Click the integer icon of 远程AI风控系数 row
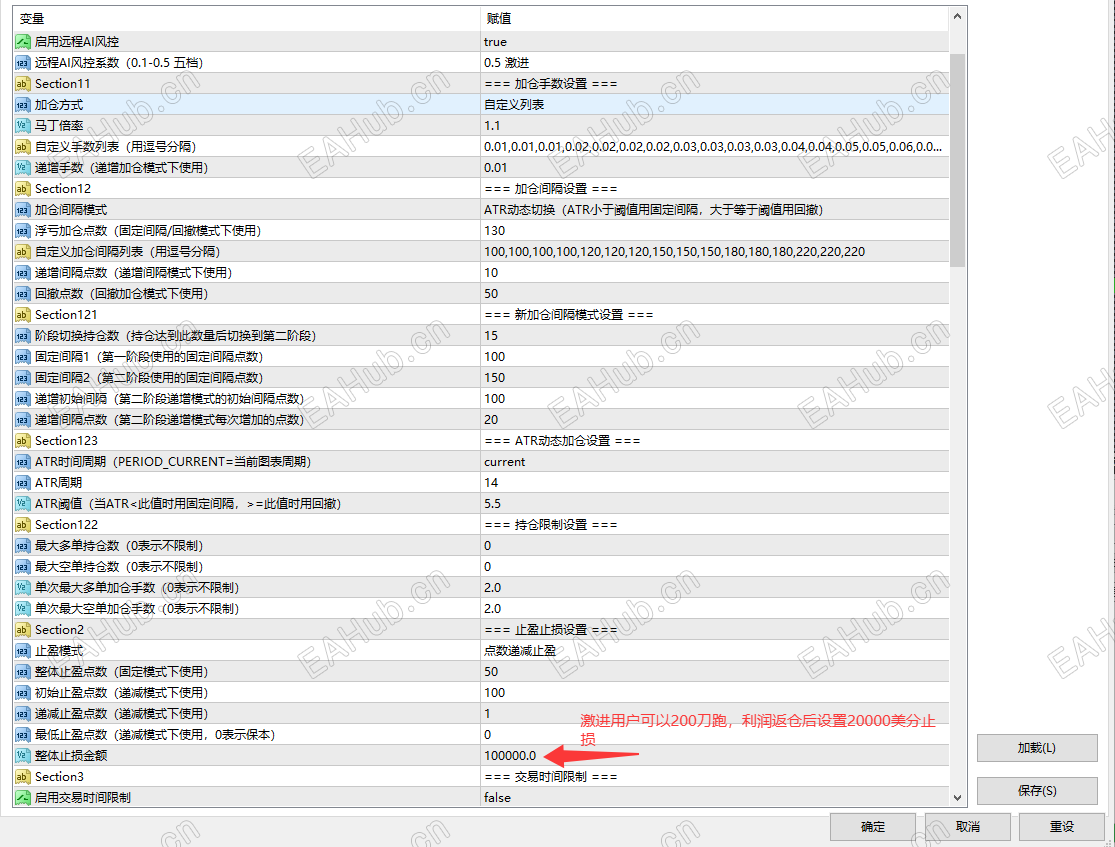Viewport: 1115px width, 847px height. [x=23, y=63]
